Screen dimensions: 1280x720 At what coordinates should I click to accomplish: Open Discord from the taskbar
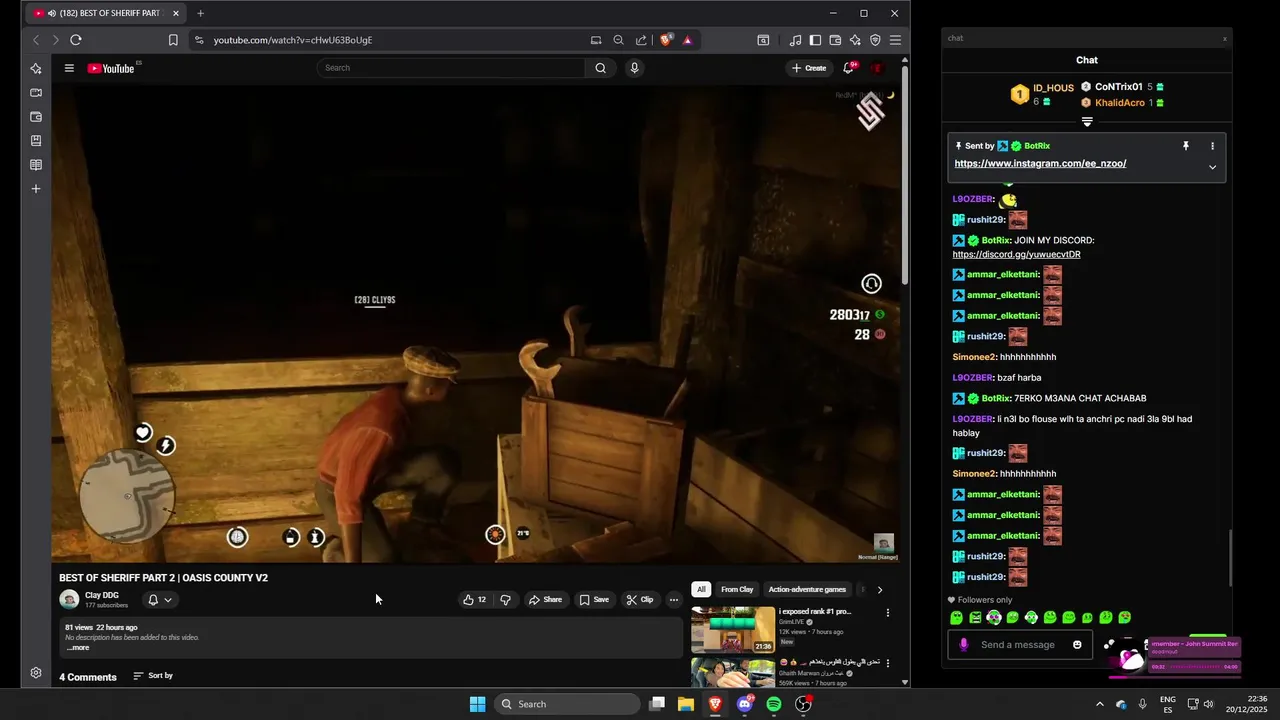tap(745, 704)
